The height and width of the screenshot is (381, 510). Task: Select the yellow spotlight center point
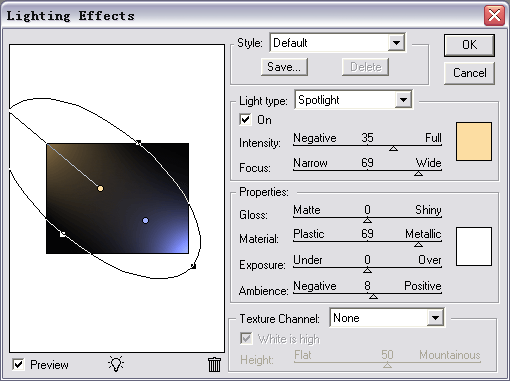click(x=100, y=189)
